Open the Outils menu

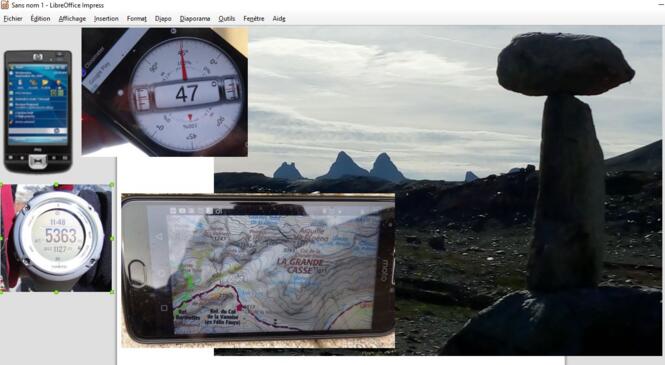coord(226,19)
